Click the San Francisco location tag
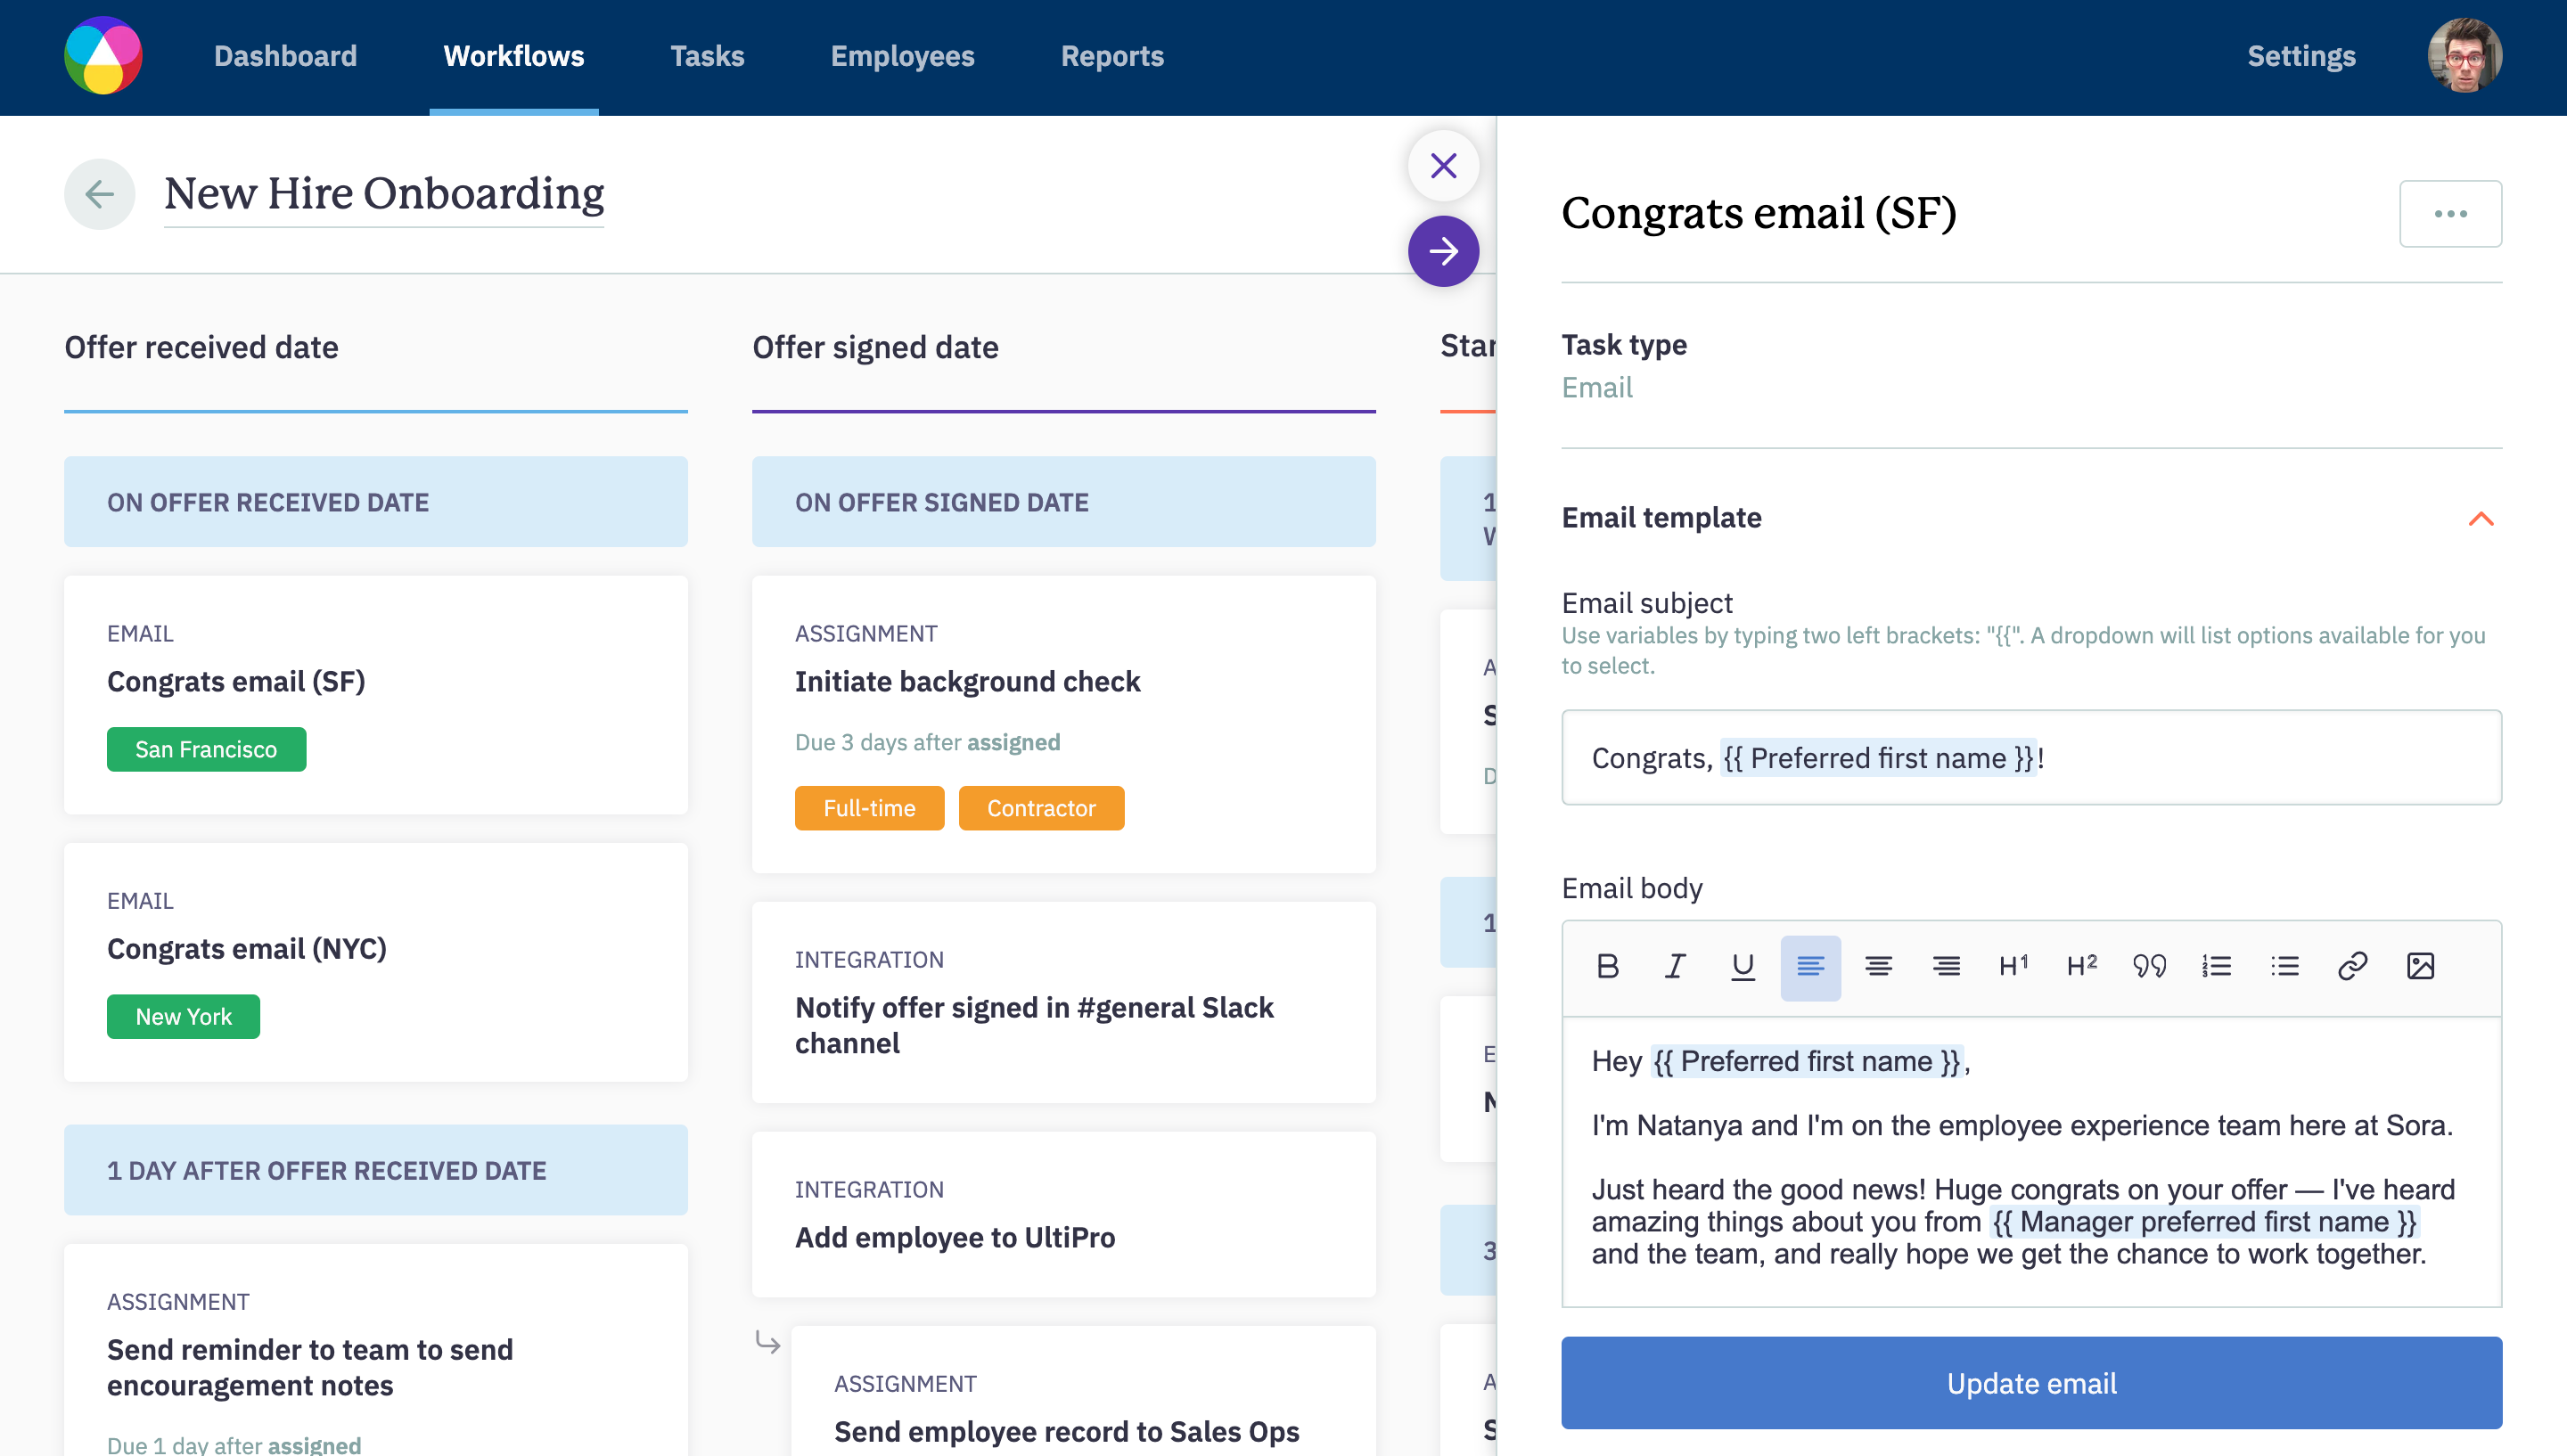The height and width of the screenshot is (1456, 2567). point(206,749)
